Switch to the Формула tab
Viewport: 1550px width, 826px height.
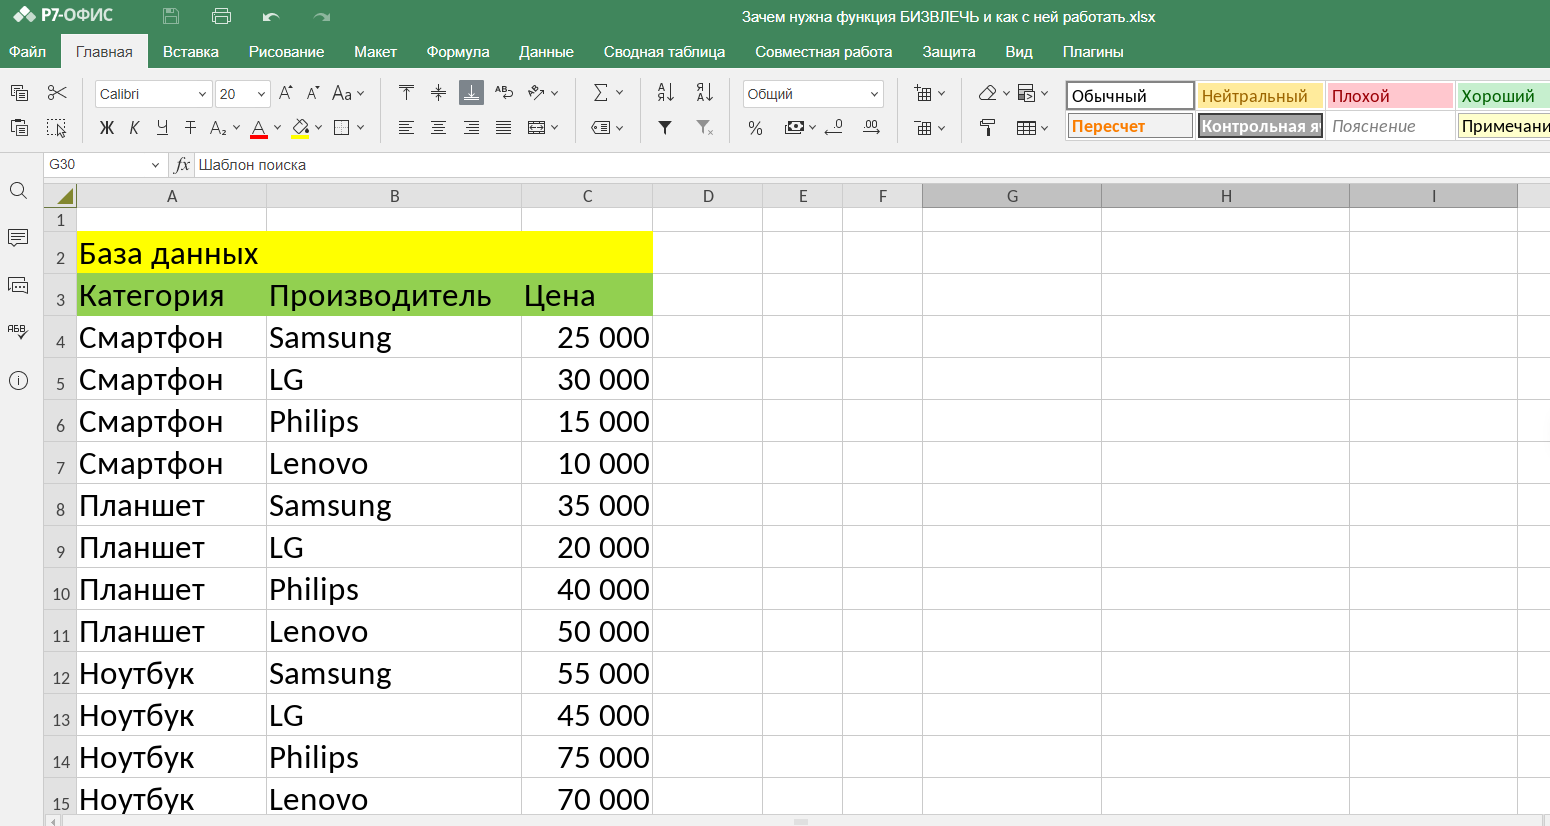pyautogui.click(x=458, y=51)
